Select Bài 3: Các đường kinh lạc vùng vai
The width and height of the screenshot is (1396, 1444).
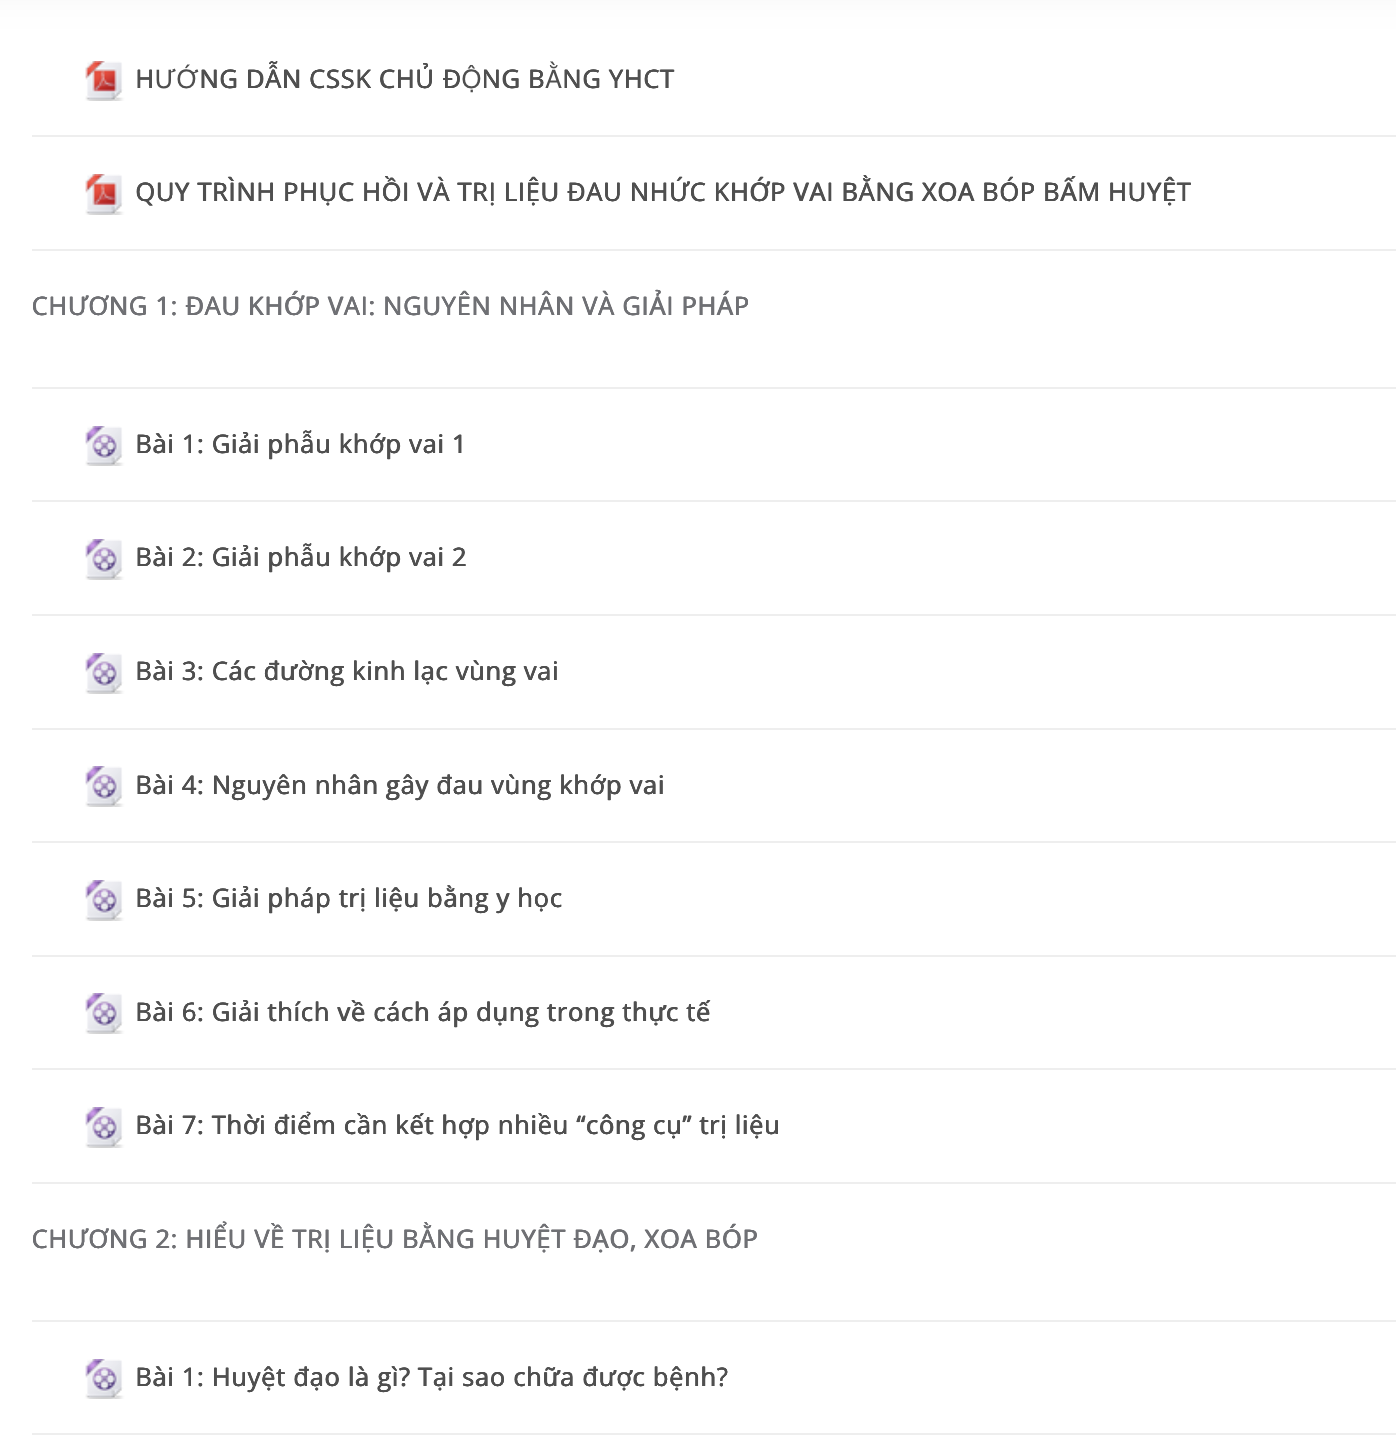[347, 671]
